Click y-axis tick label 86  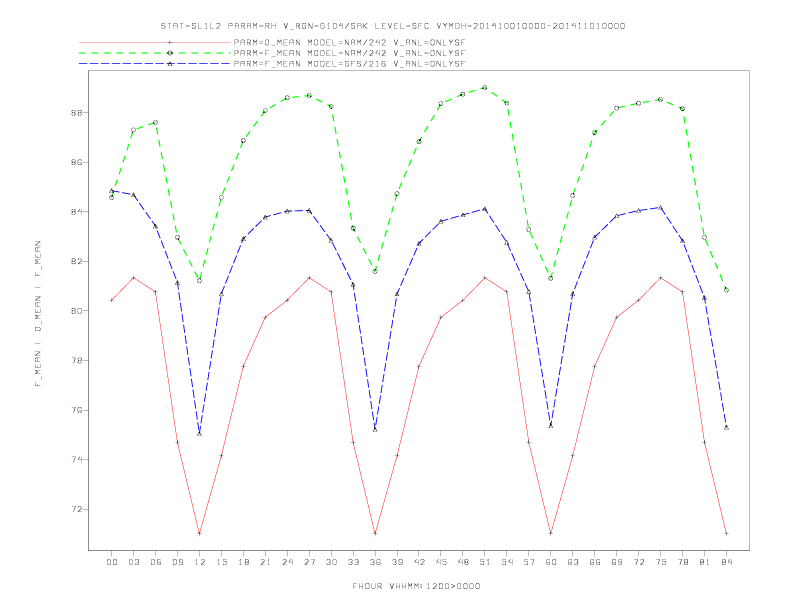click(76, 163)
